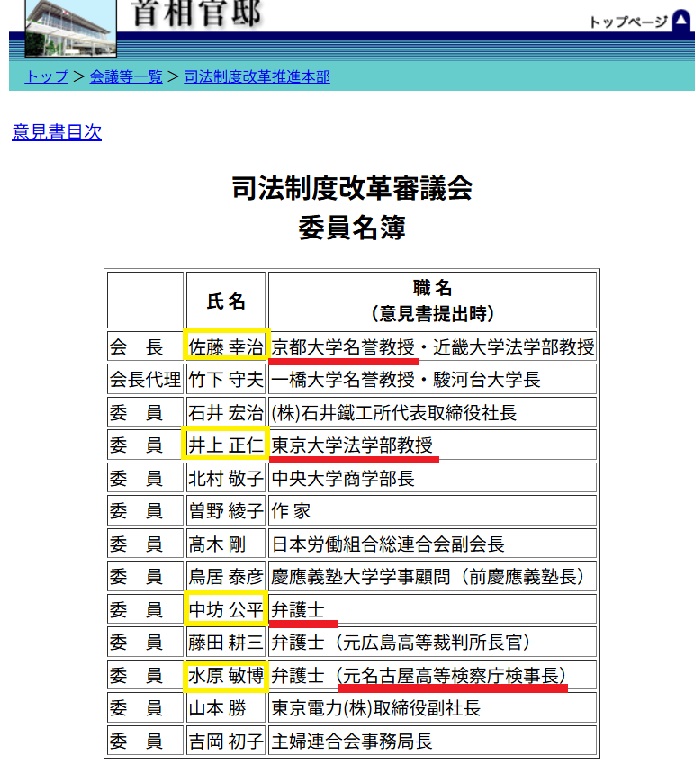This screenshot has height=763, width=696.
Task: Go to 司法制度改革推進本部 breadcrumb link
Action: (257, 77)
